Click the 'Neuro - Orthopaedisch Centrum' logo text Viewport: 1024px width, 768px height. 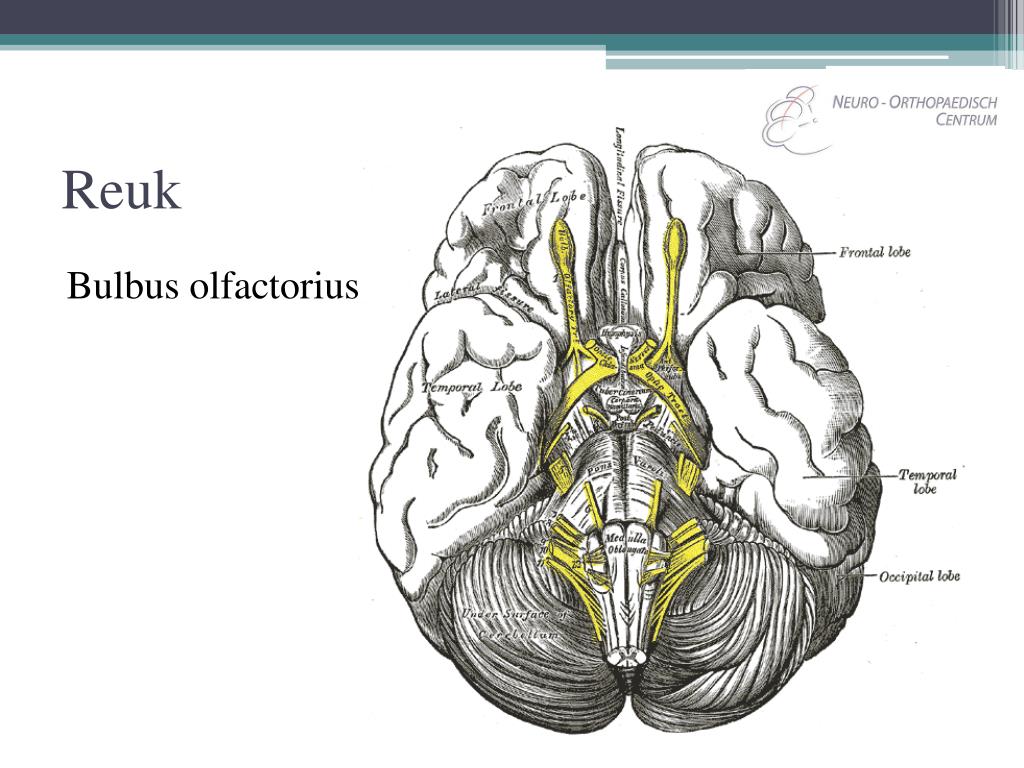click(914, 111)
